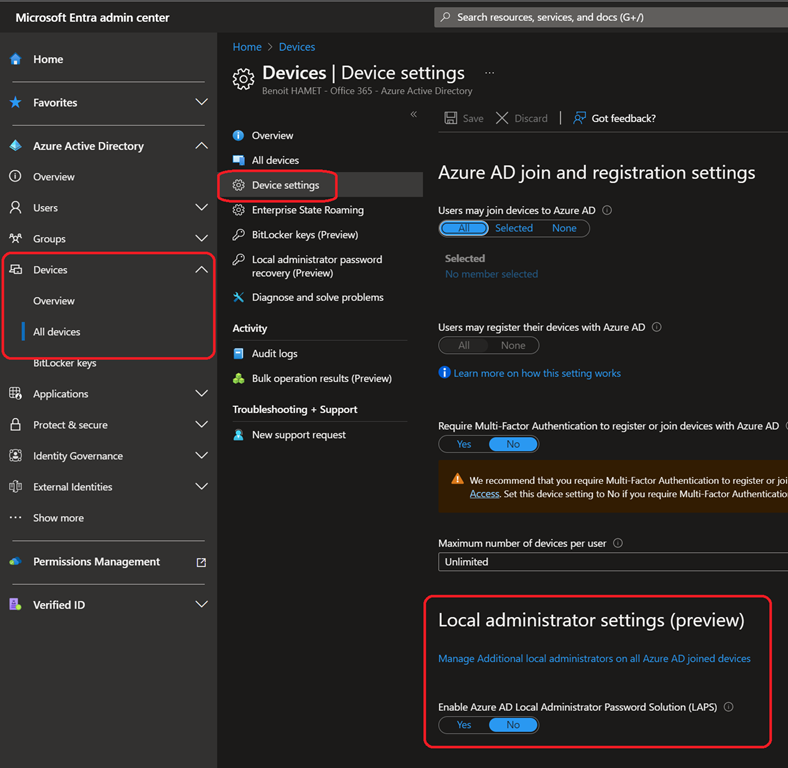Select All devices in the blade menu
The image size is (788, 768).
(x=275, y=160)
